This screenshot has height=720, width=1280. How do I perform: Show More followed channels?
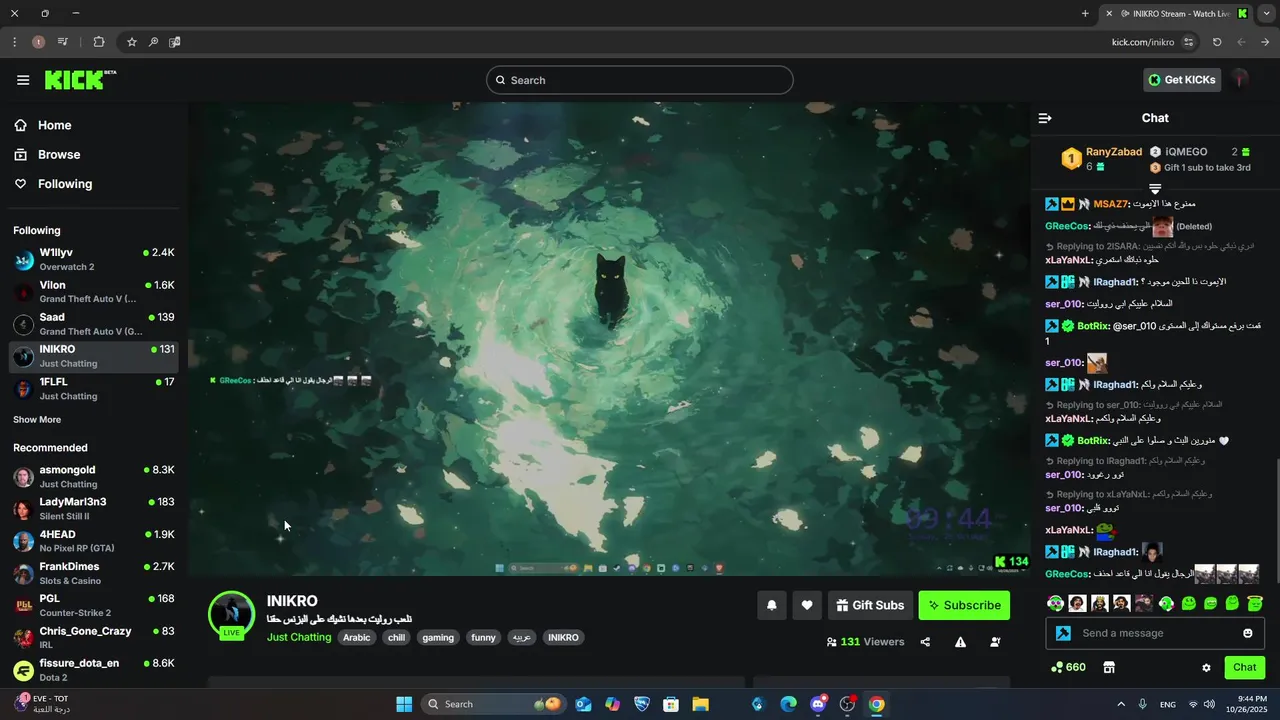[37, 420]
